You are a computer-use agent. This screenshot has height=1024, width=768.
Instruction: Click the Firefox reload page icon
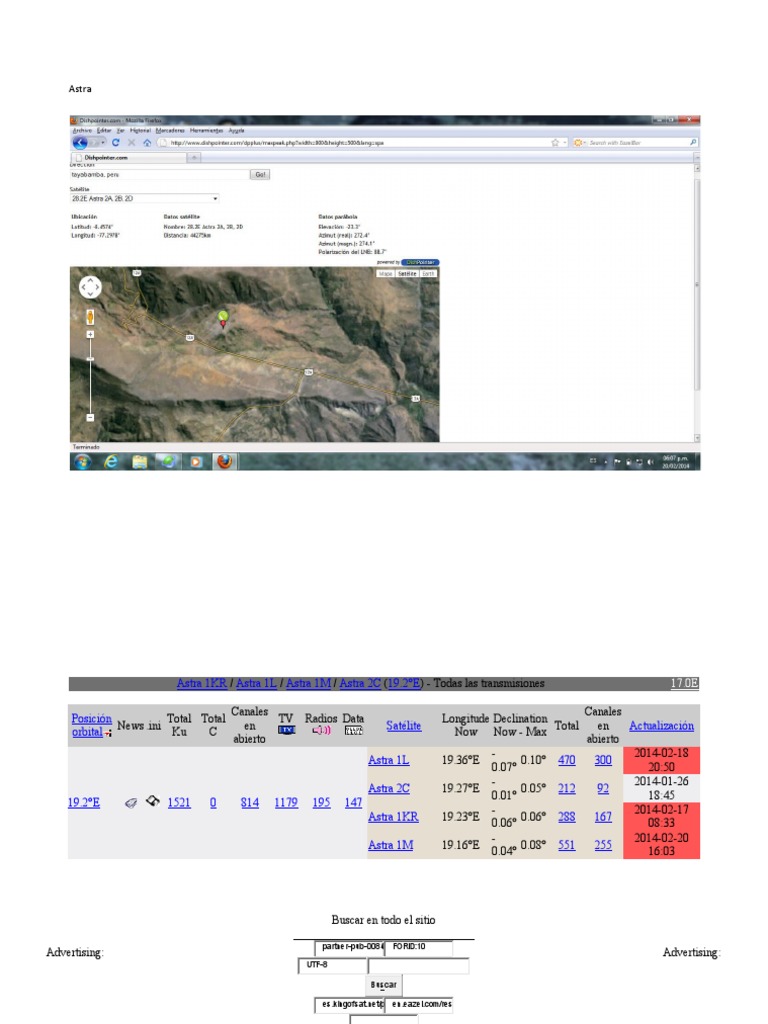(116, 142)
